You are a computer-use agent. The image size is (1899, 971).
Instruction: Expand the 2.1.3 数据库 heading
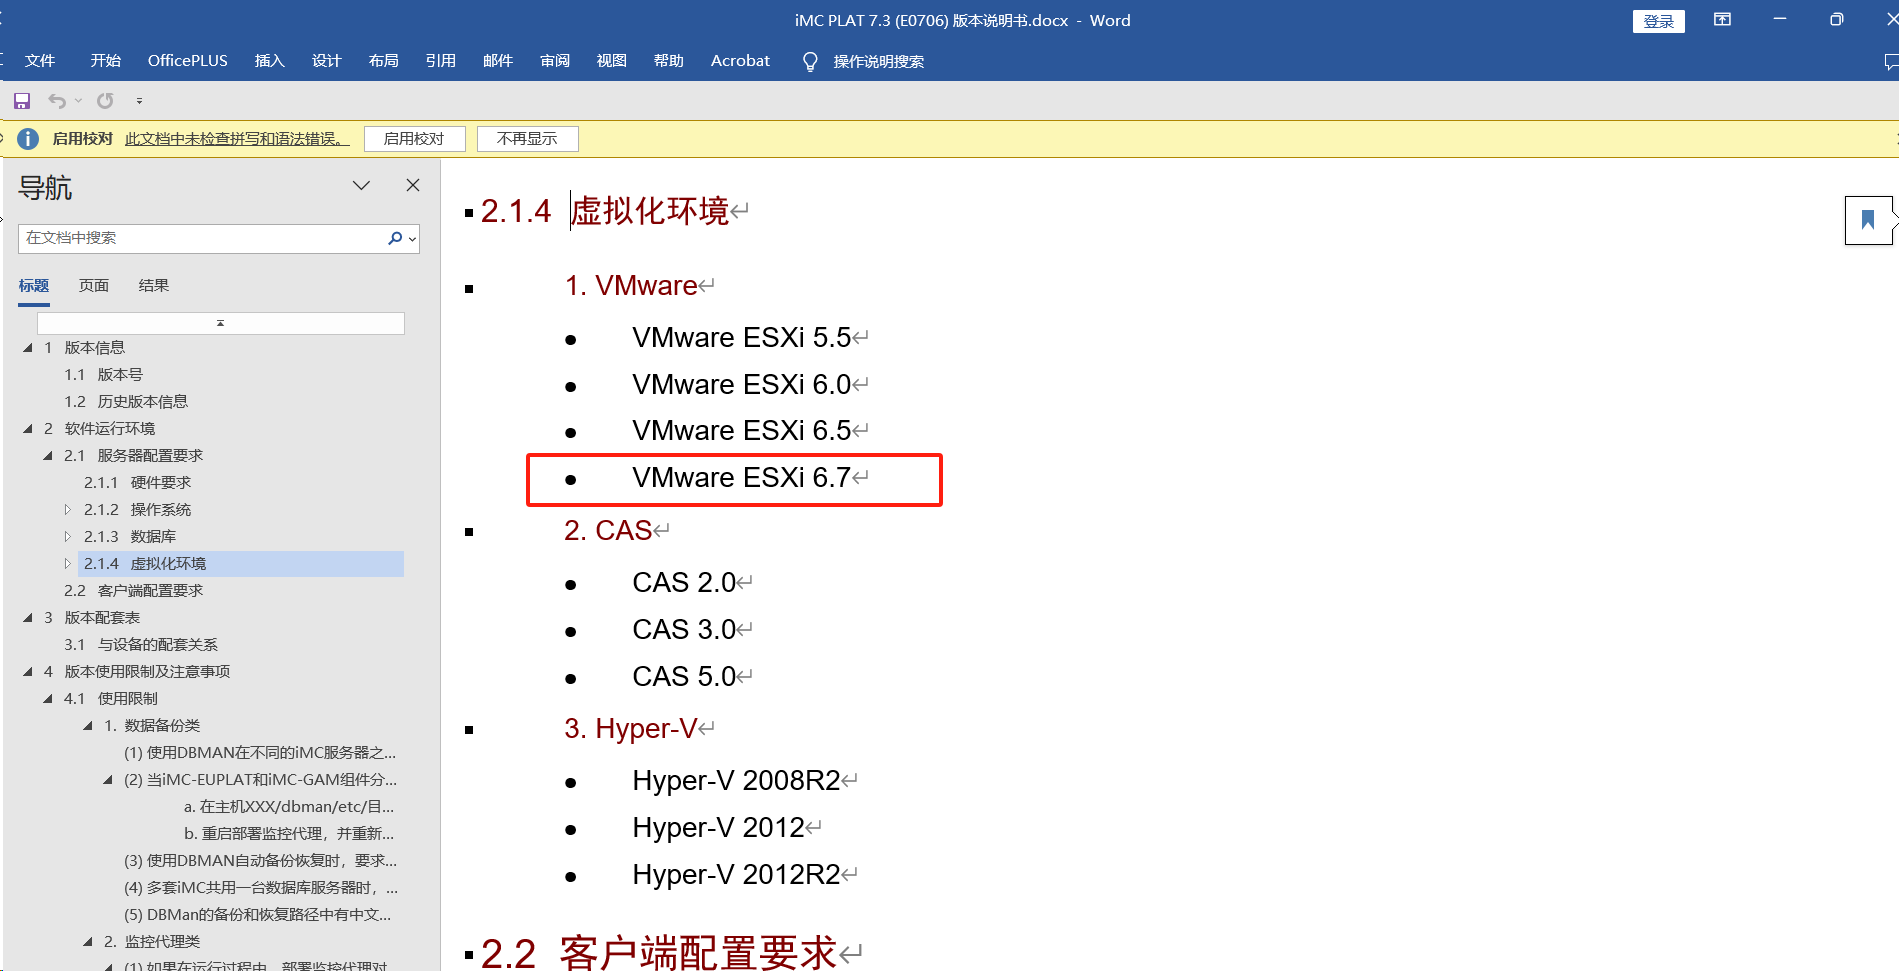pos(68,537)
